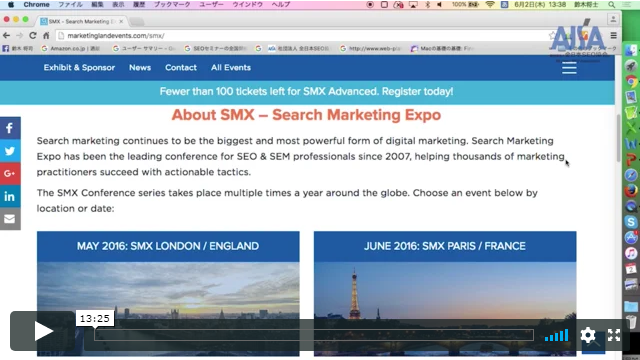The height and width of the screenshot is (360, 640).
Task: Open the ヘルプ menu
Action: tap(281, 4)
